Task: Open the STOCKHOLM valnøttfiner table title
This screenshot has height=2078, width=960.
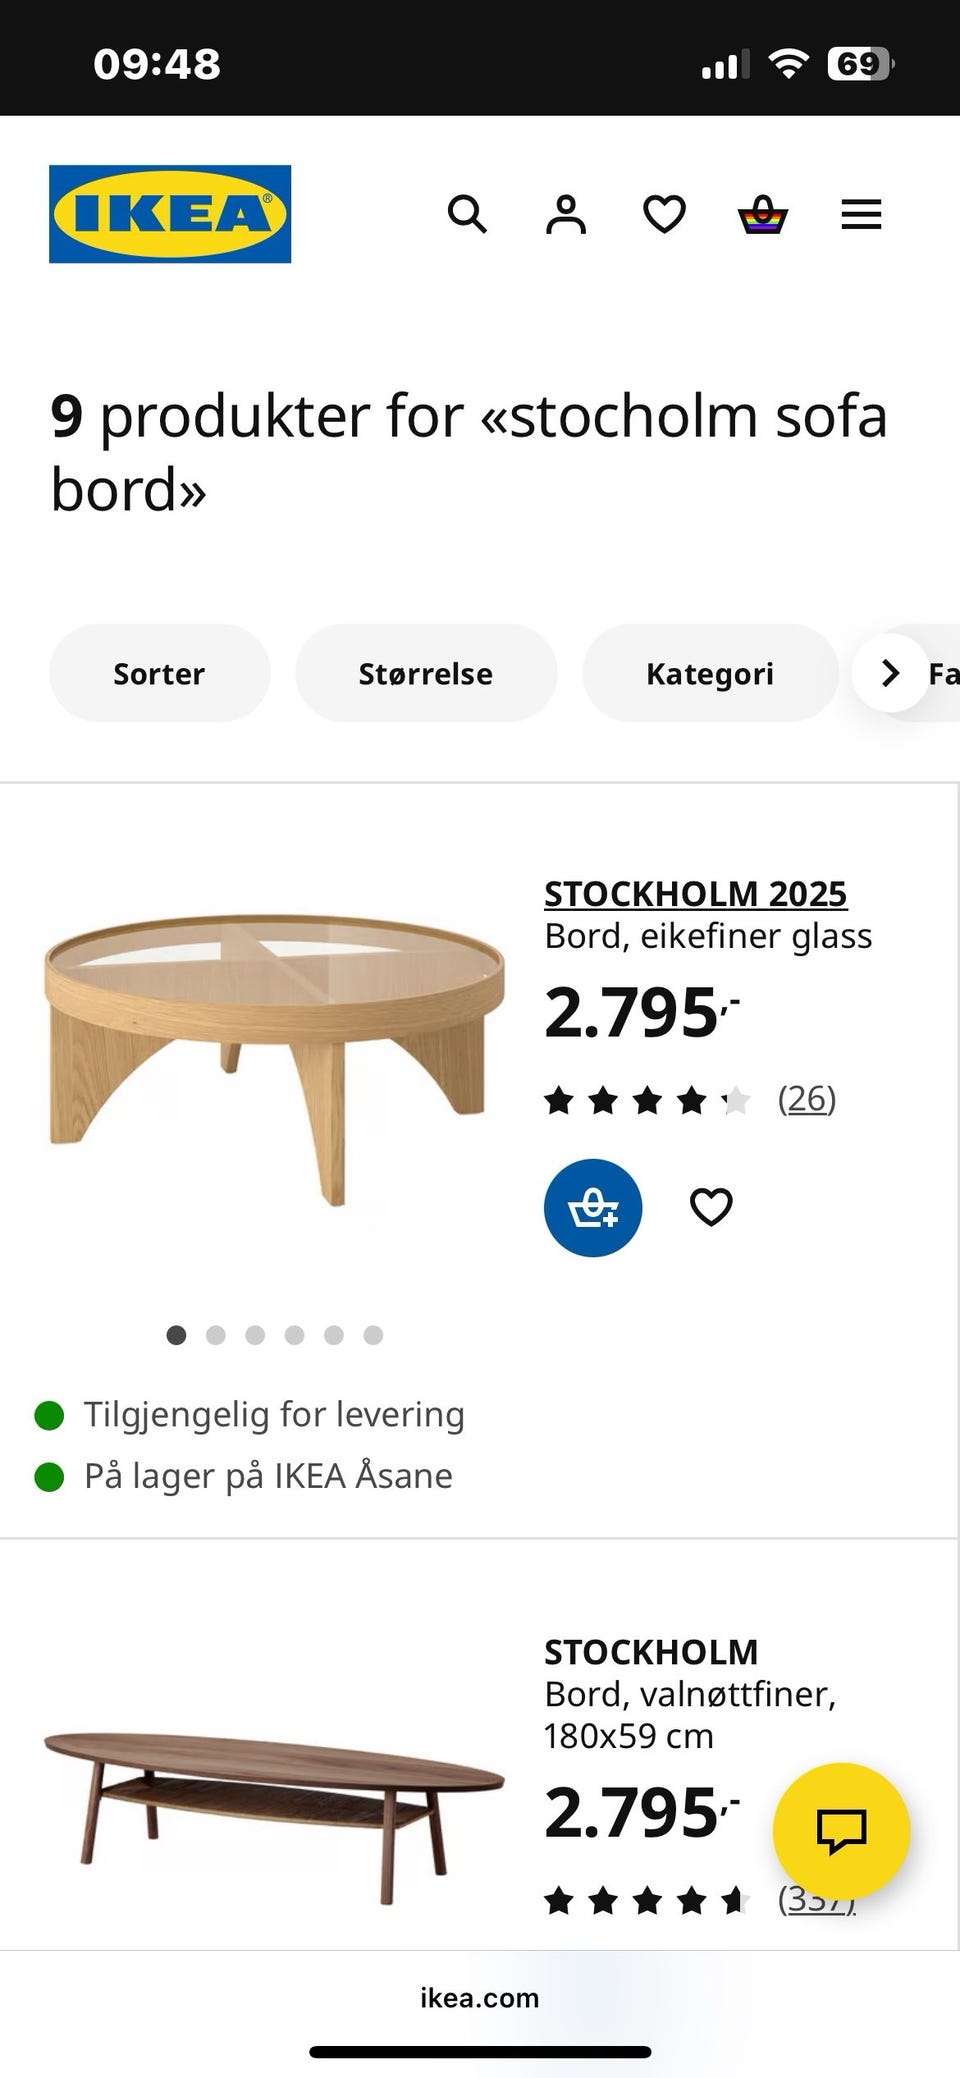Action: click(651, 1651)
